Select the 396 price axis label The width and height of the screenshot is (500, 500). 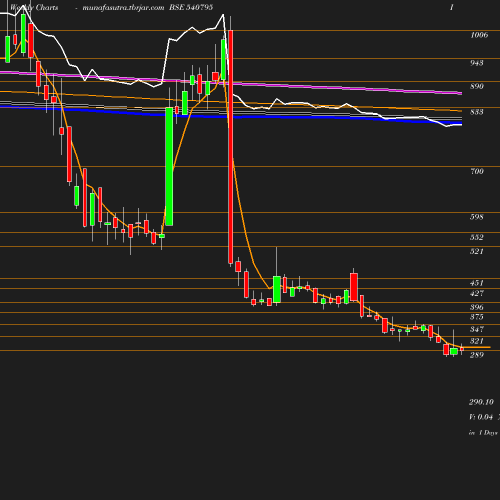(x=477, y=307)
